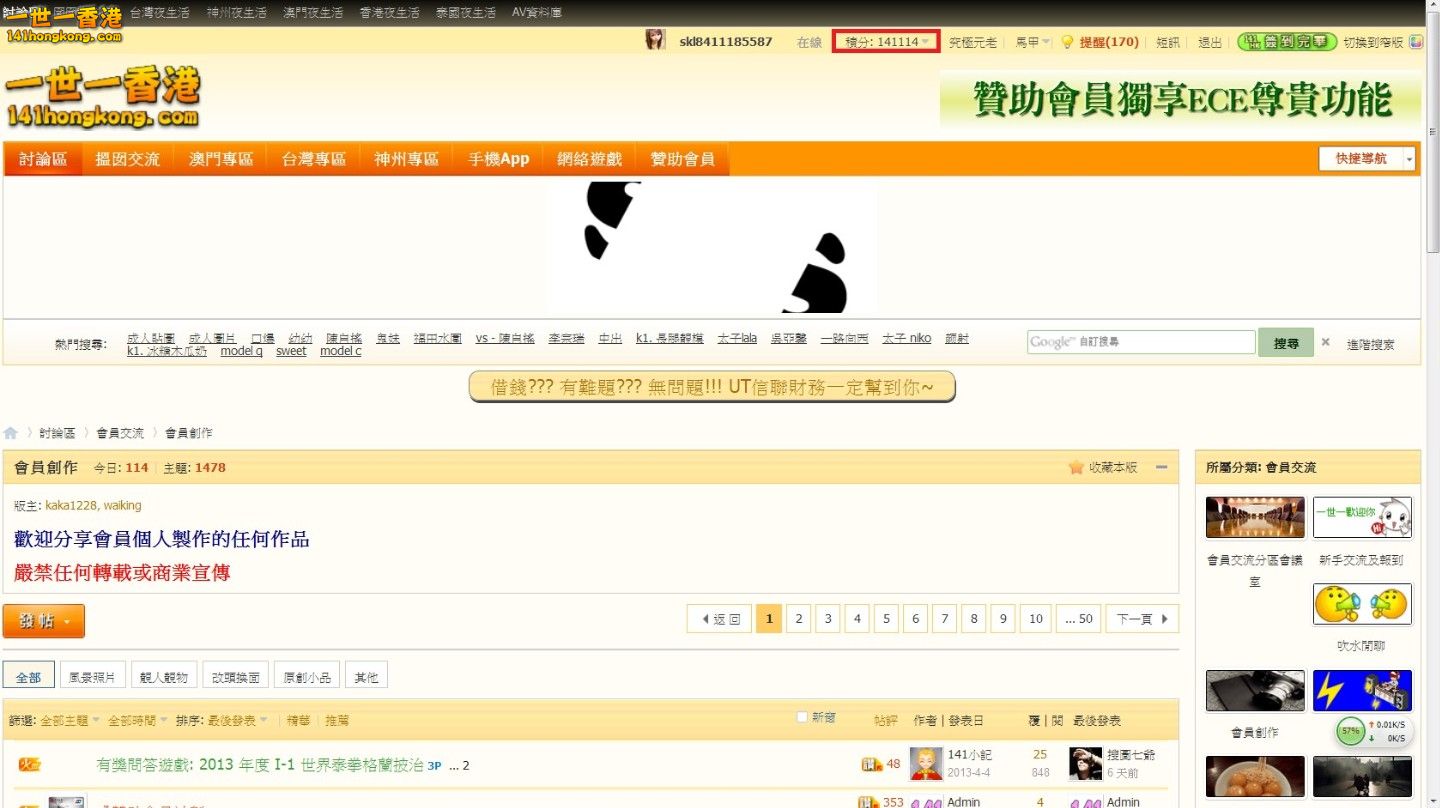
Task: Select the 全部 thread category tab
Action: [28, 677]
